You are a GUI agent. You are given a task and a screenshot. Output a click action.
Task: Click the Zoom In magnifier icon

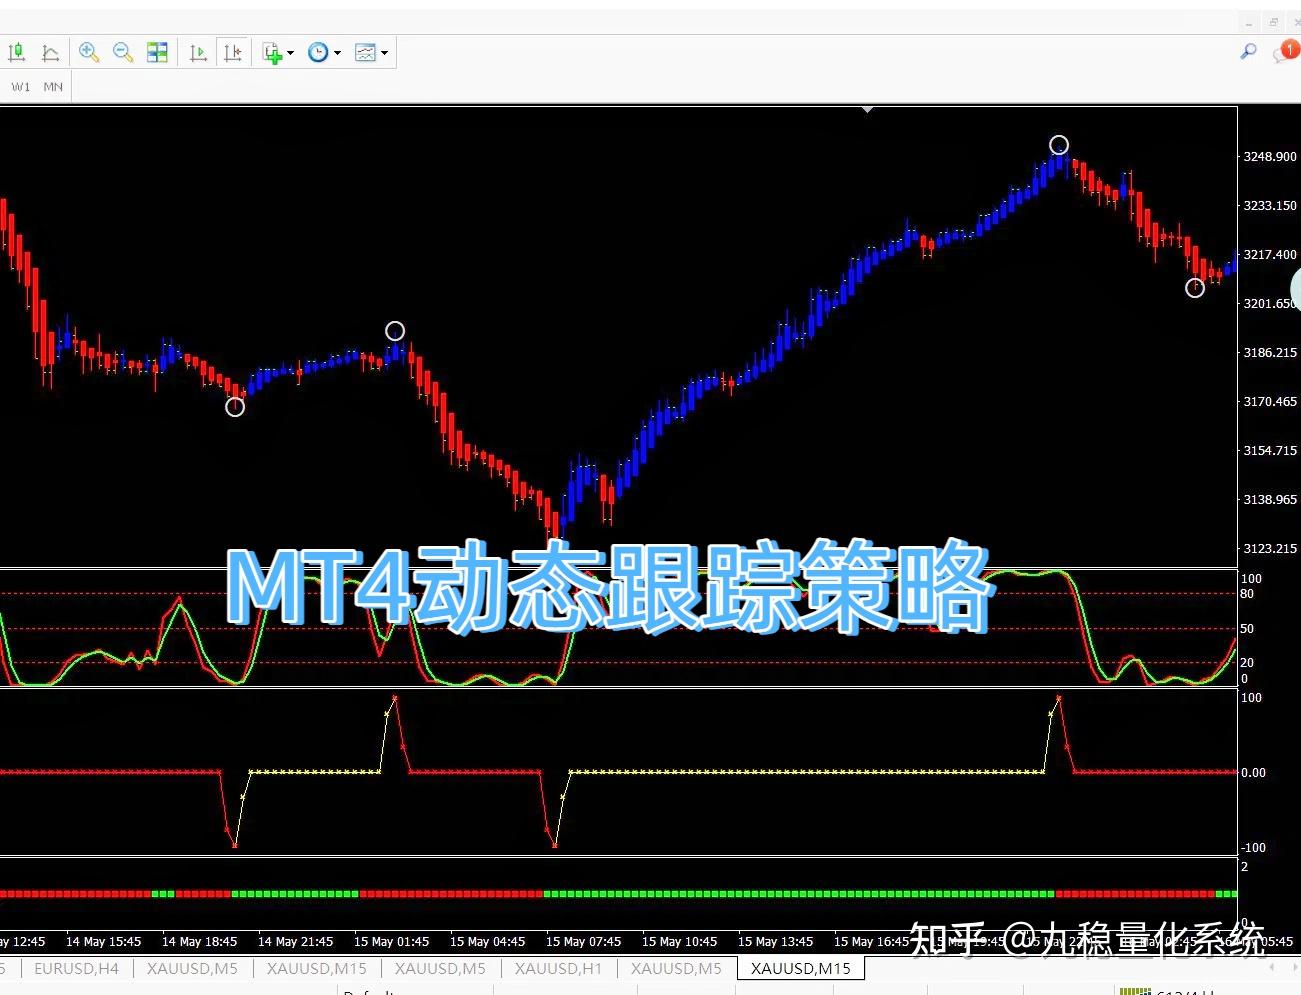coord(88,52)
